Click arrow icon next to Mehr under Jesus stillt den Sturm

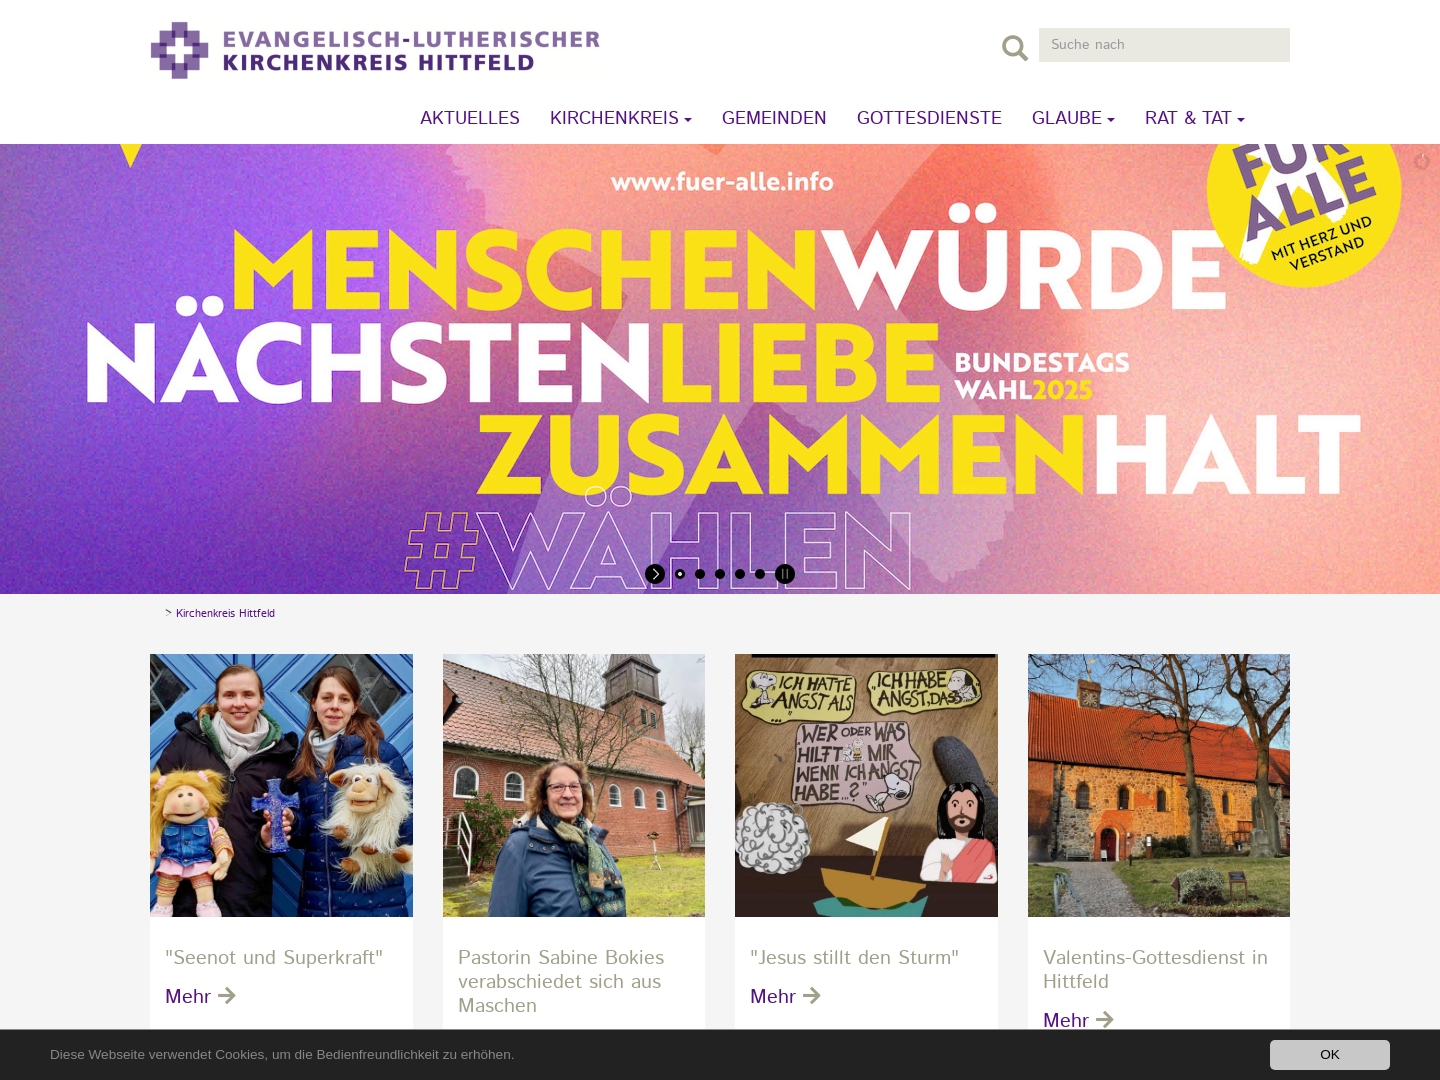coord(812,996)
